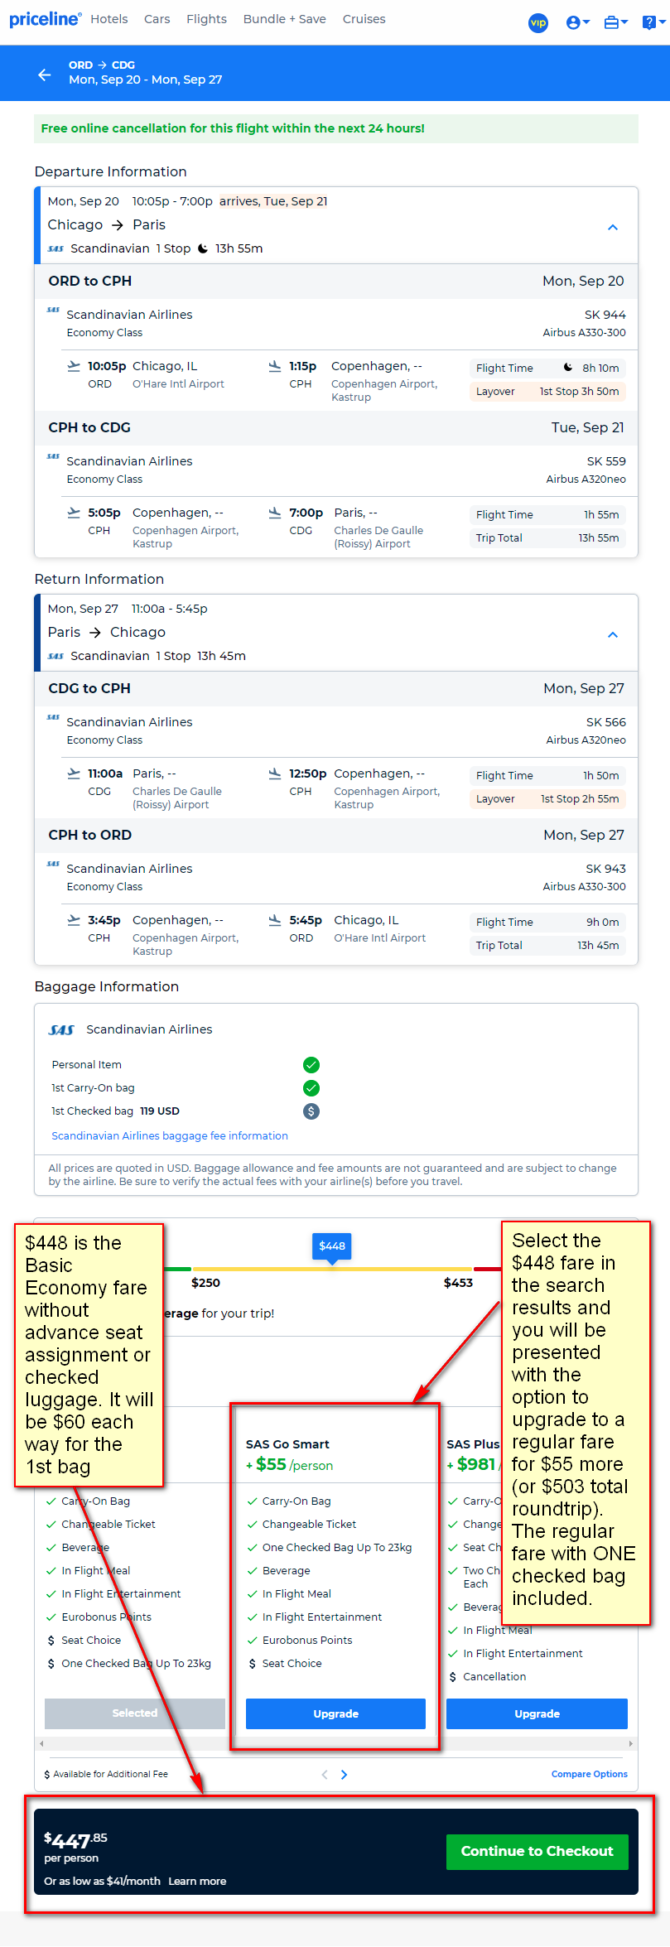Open Compare Options link
Image resolution: width=670 pixels, height=1947 pixels.
point(589,1774)
